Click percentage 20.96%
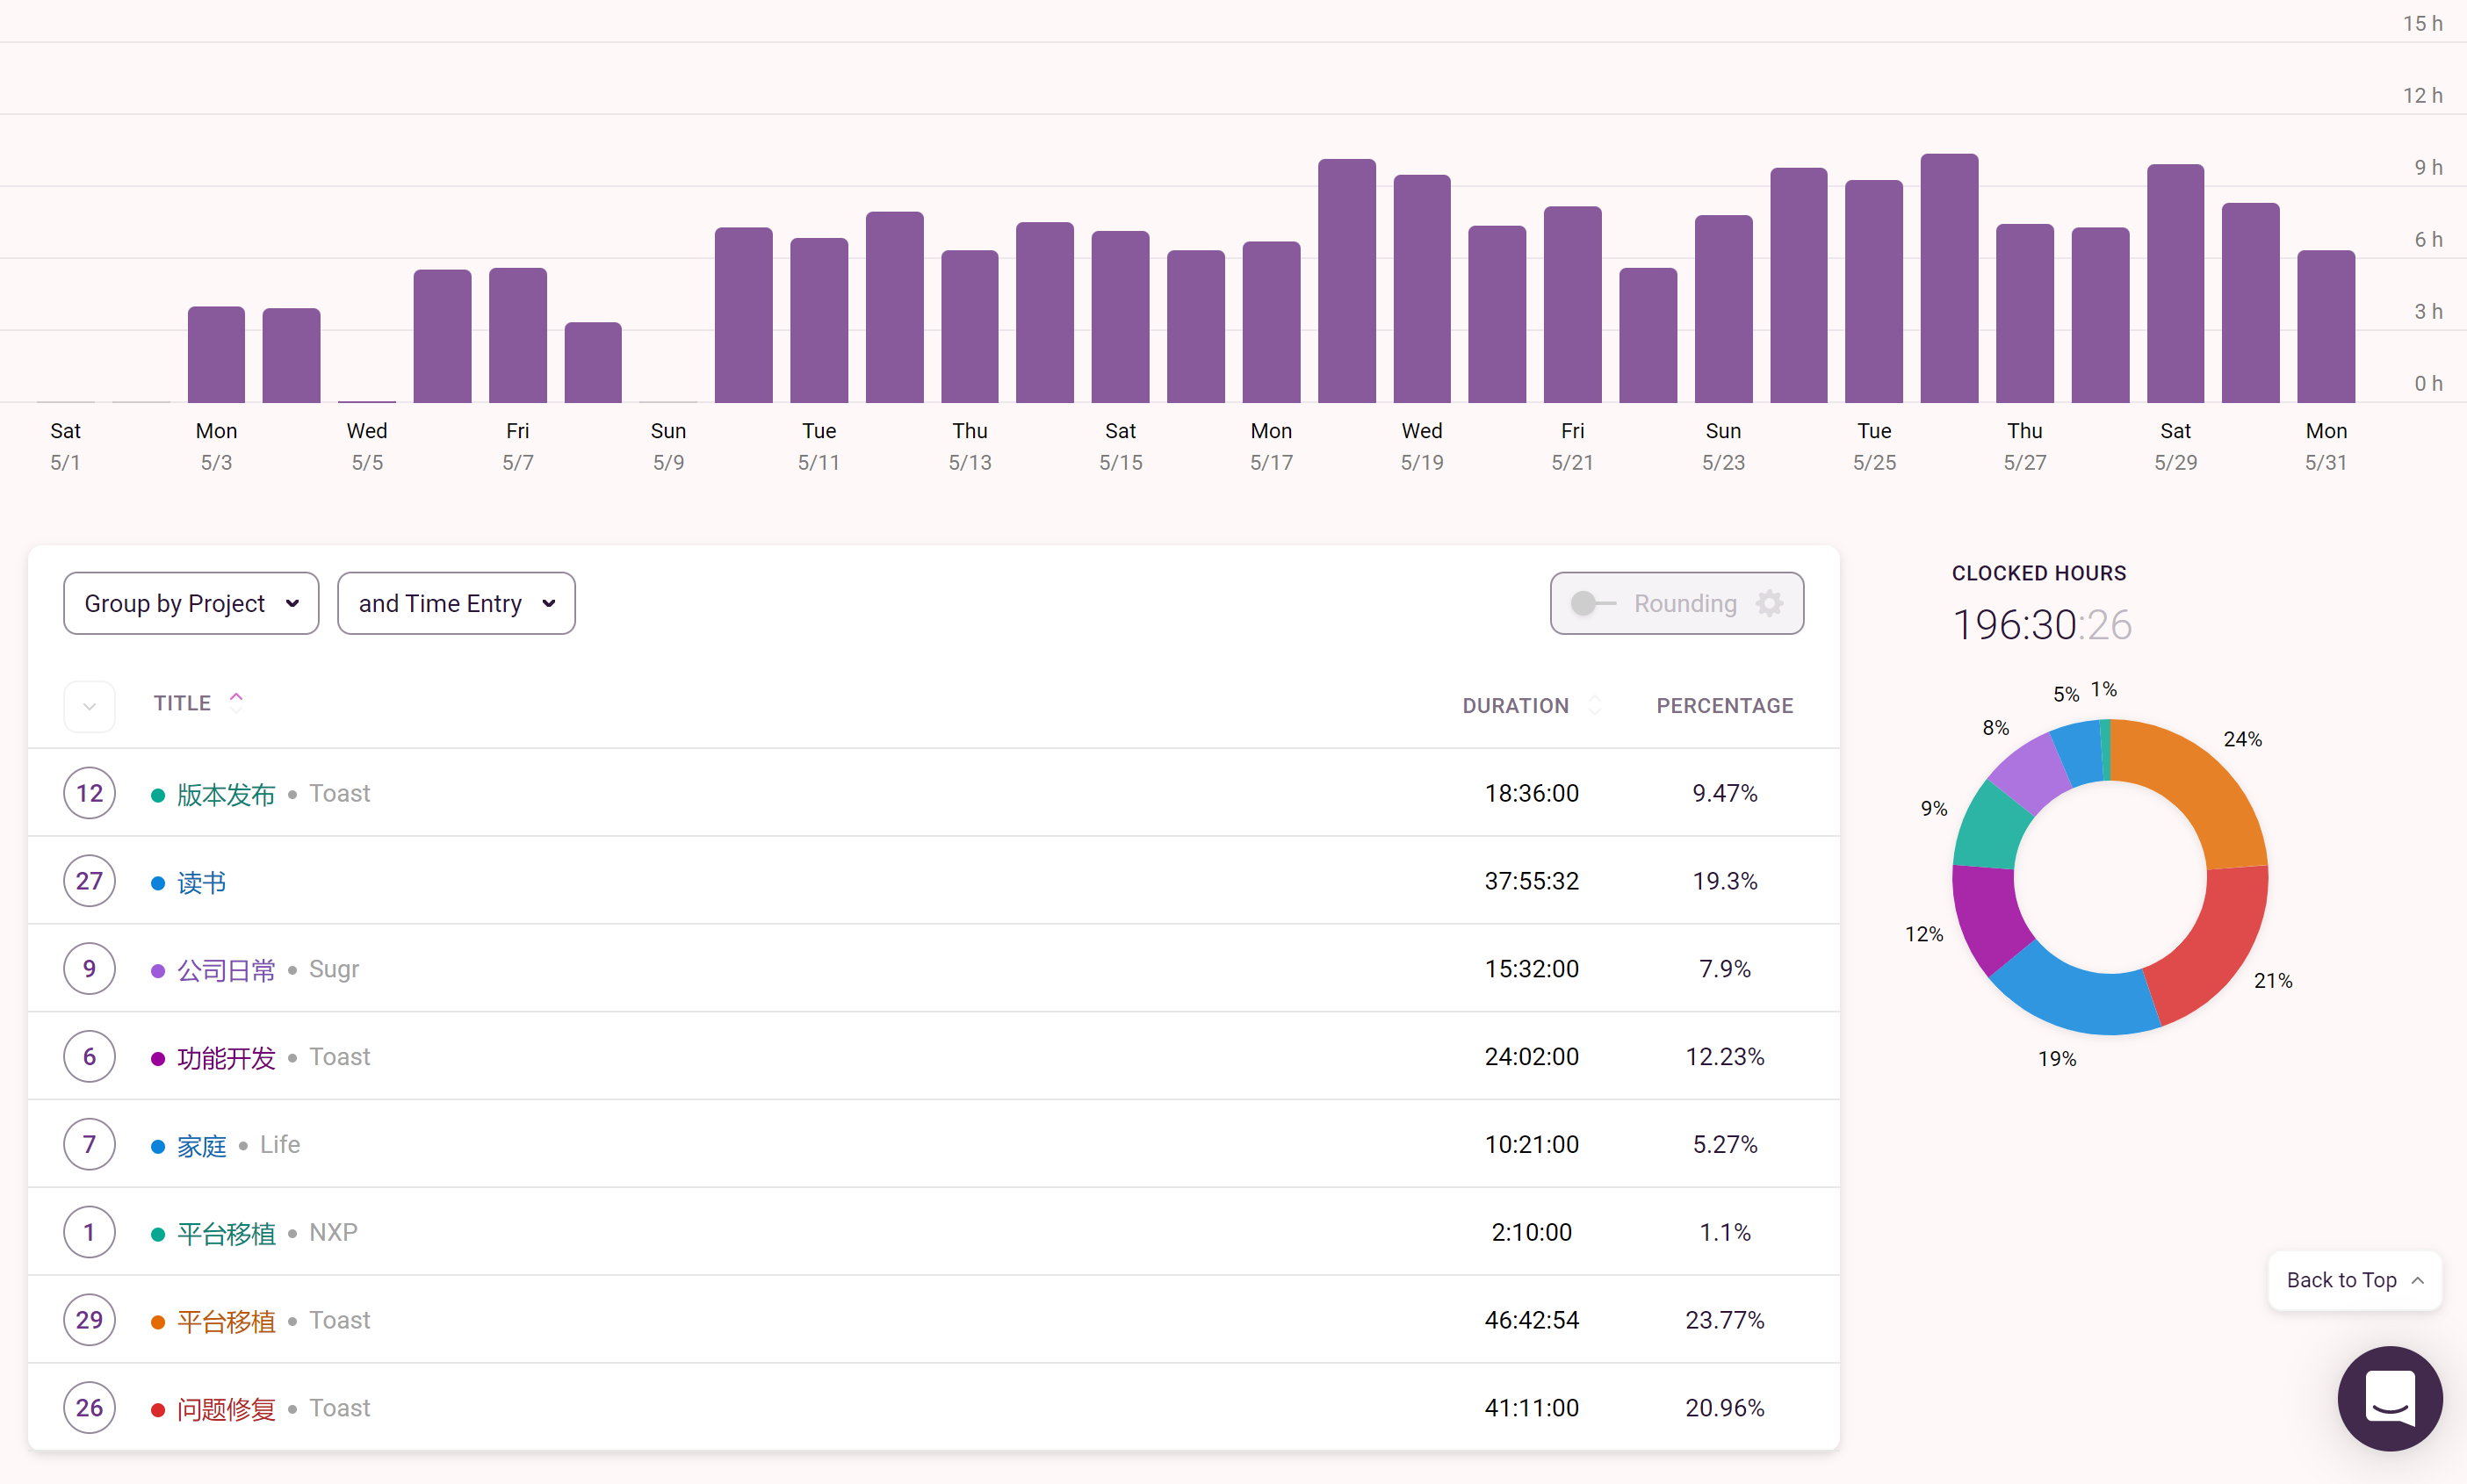 1724,1408
